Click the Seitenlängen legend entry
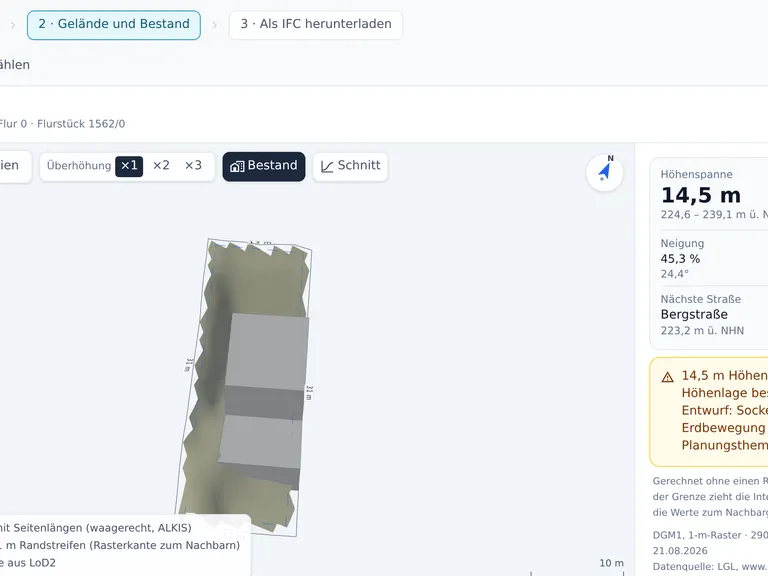This screenshot has height=576, width=768. point(96,528)
